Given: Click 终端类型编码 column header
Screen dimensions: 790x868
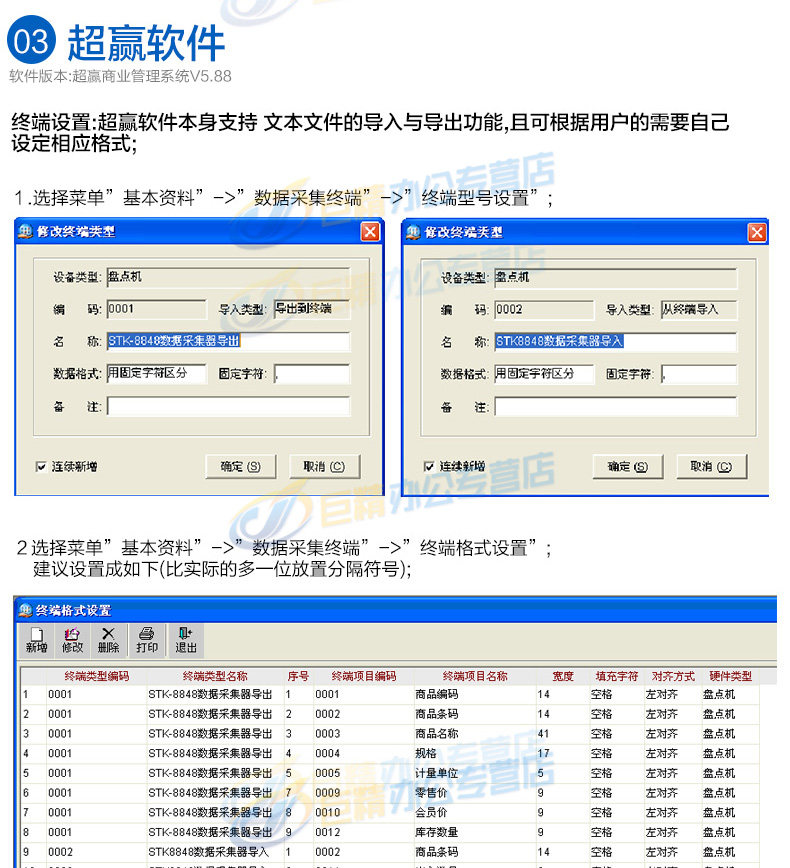Looking at the screenshot, I should [96, 676].
